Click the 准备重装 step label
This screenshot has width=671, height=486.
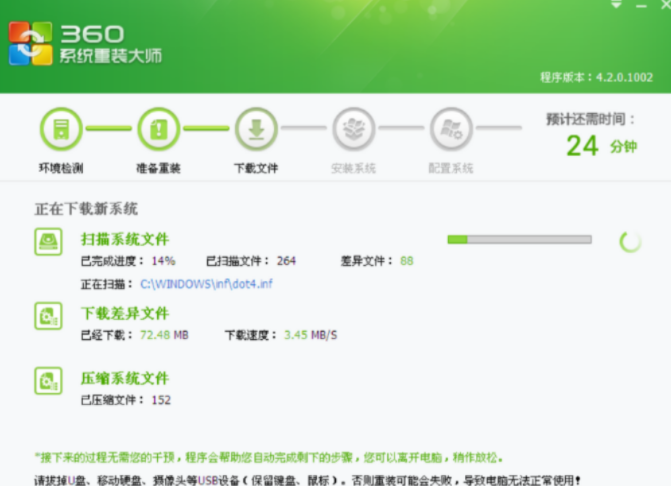point(158,168)
